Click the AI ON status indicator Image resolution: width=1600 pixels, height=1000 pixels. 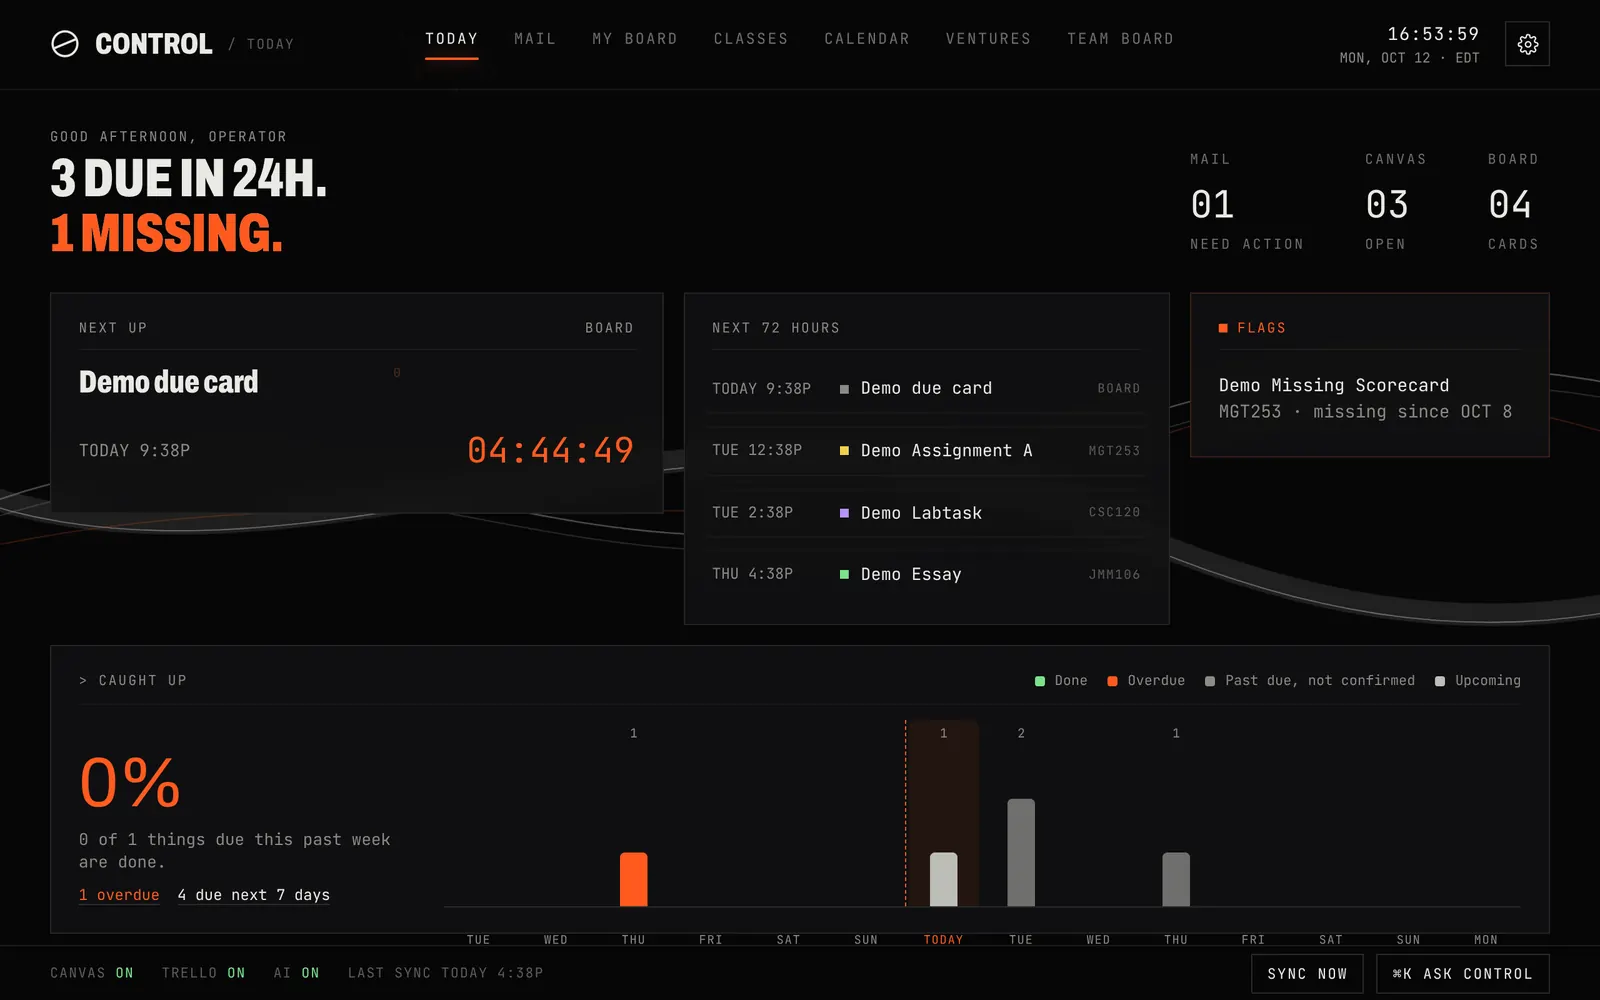[x=296, y=973]
